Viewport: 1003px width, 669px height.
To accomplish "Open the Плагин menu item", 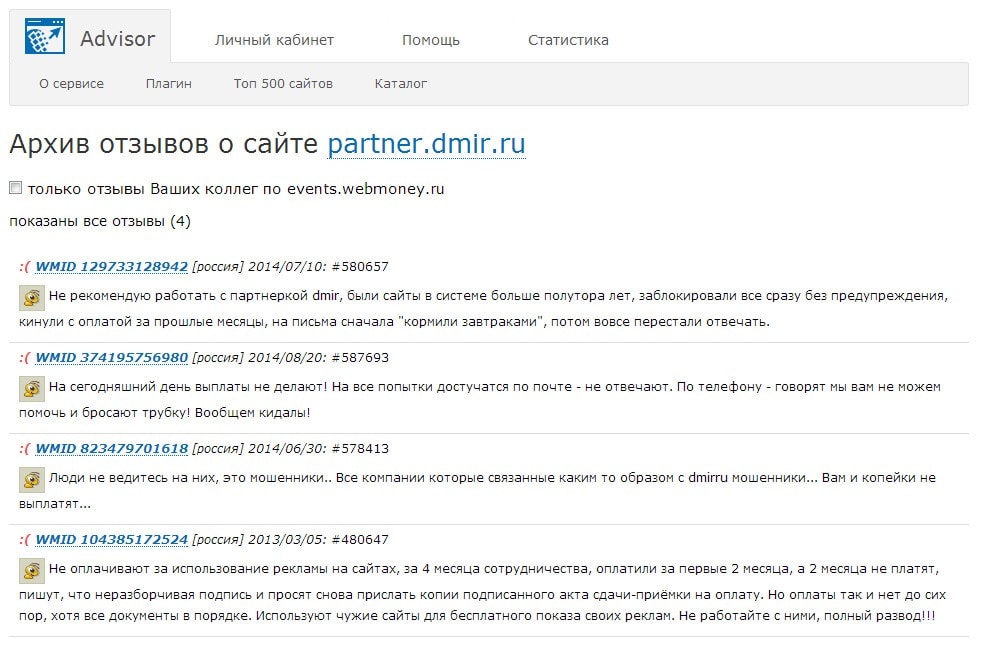I will (x=168, y=84).
